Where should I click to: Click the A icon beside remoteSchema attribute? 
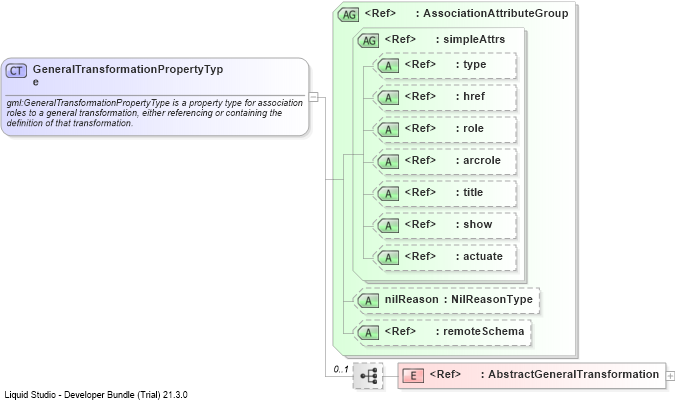[x=368, y=332]
